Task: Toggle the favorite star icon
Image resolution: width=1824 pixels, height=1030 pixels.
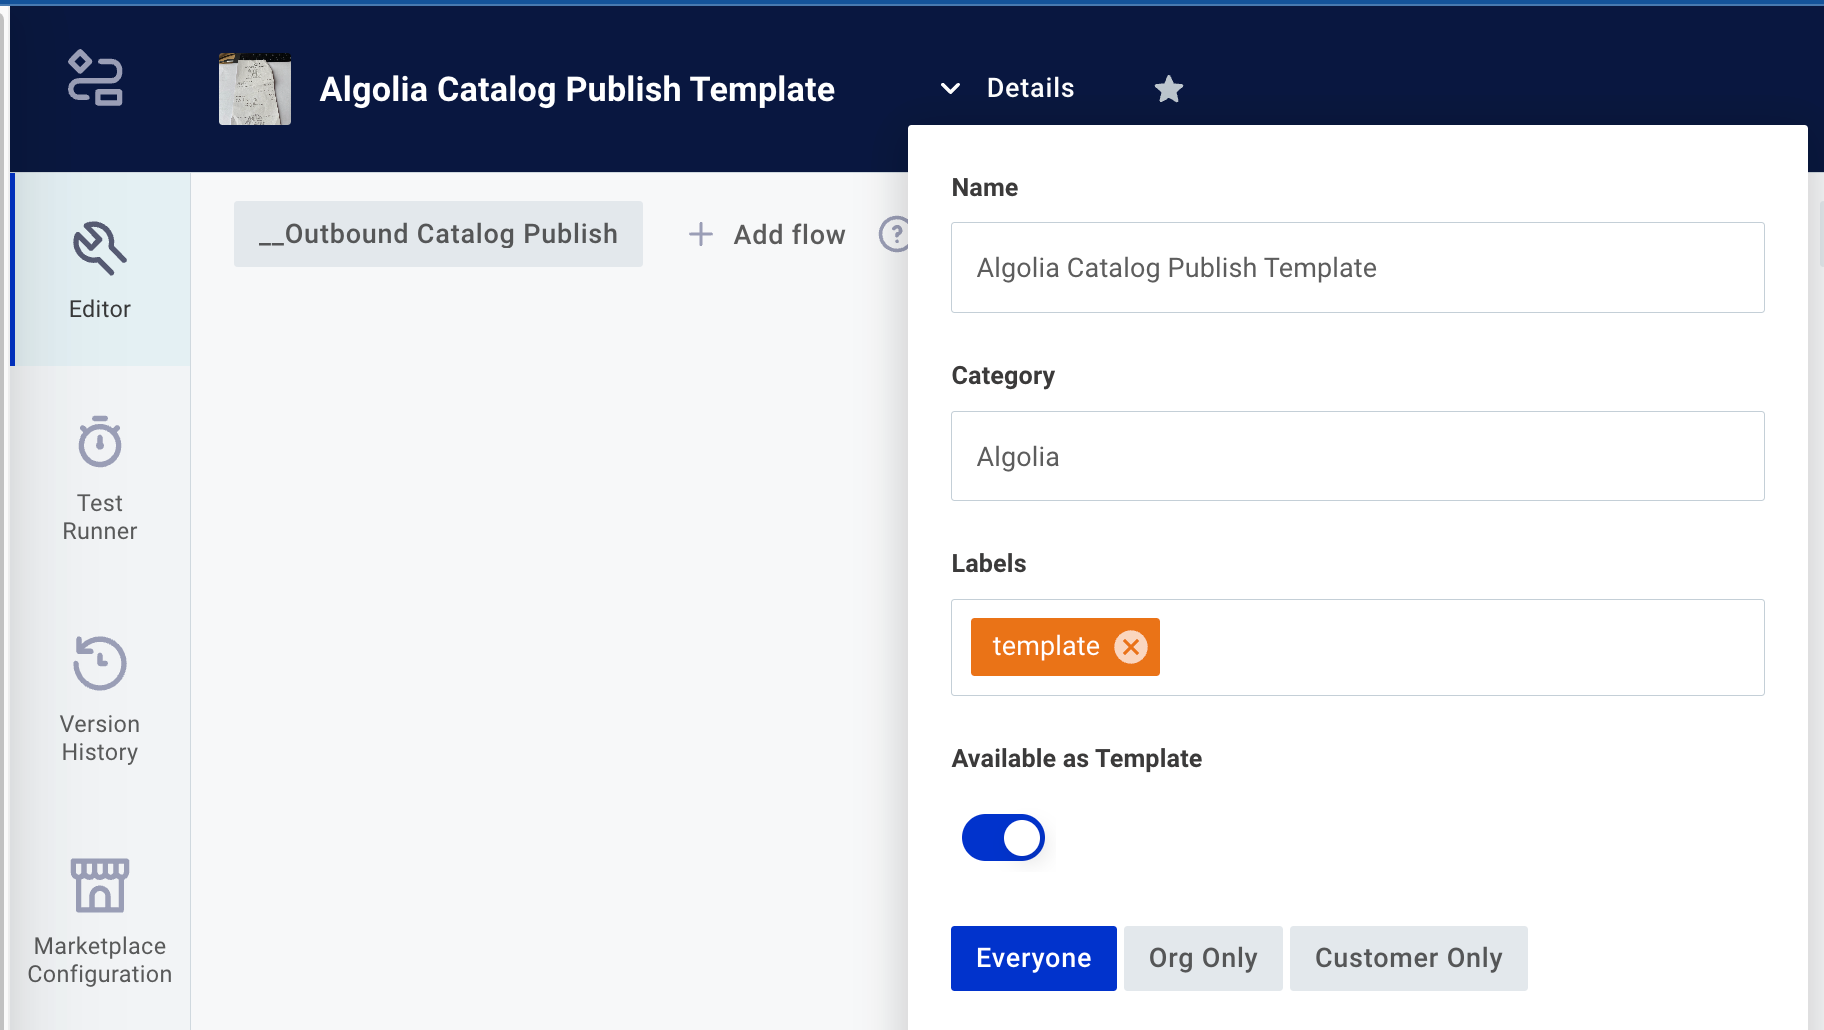Action: (x=1168, y=89)
